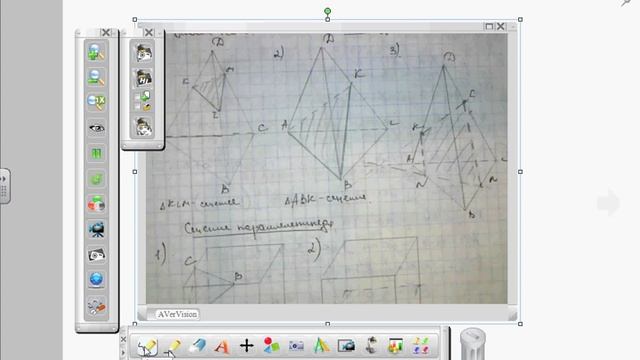Open settings with the wrench tools icon

pyautogui.click(x=96, y=306)
